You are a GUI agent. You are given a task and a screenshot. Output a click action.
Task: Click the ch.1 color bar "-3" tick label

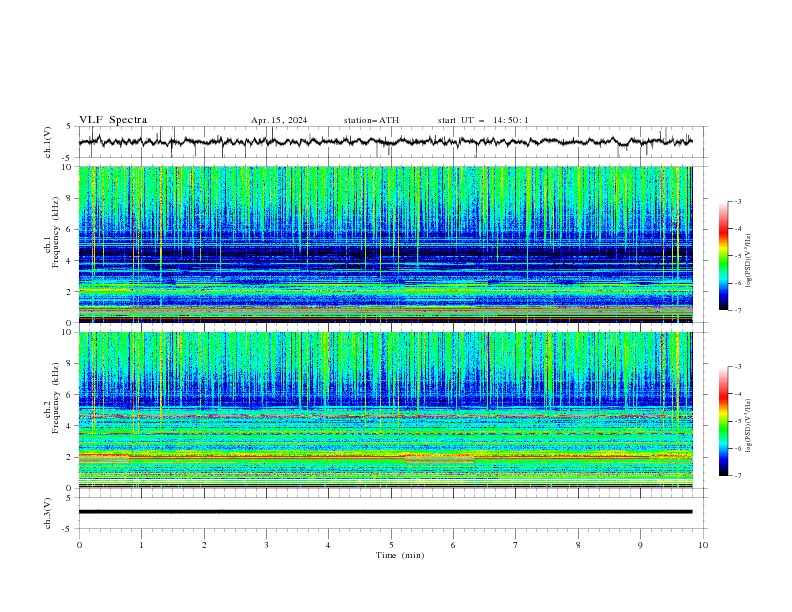[x=737, y=201]
